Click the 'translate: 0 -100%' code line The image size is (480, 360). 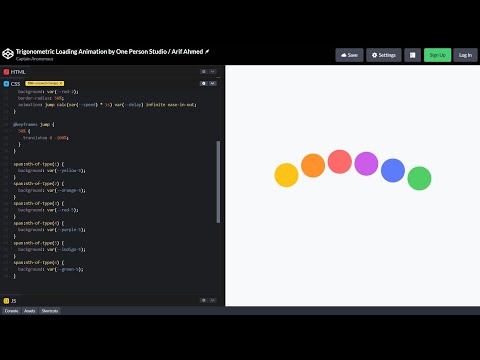[46, 138]
